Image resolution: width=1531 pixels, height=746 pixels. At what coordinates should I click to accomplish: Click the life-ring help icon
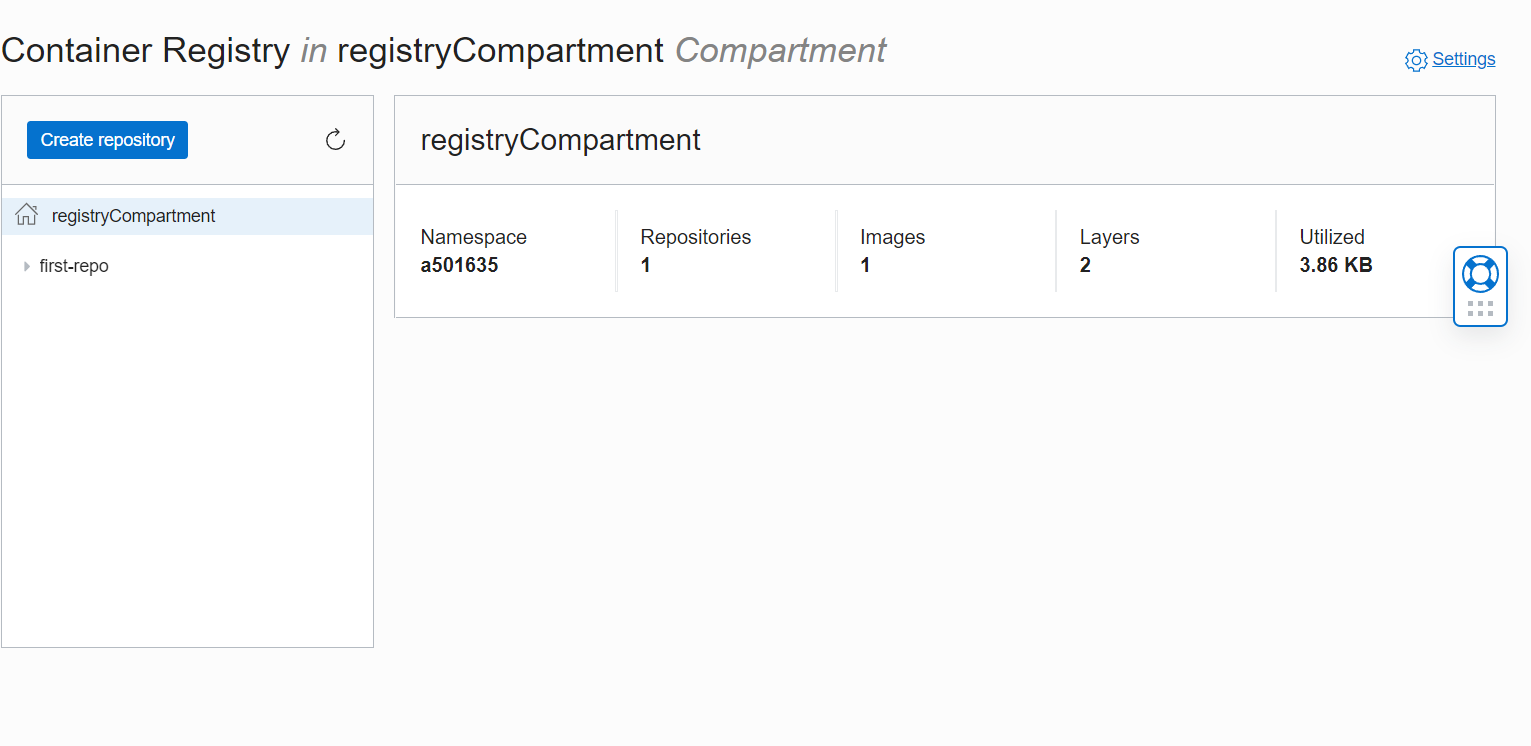[1480, 272]
